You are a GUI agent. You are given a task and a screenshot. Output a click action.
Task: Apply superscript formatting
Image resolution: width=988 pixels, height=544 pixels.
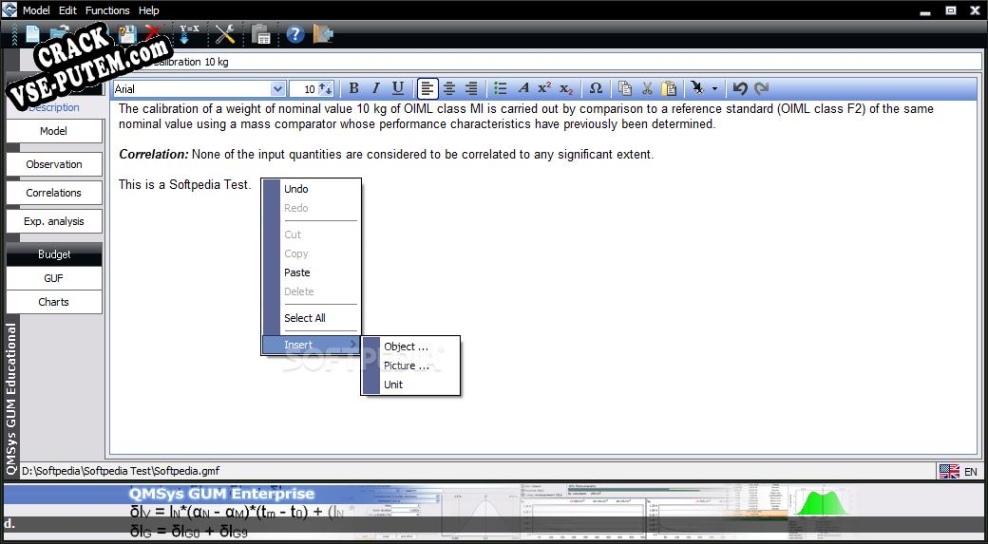pyautogui.click(x=544, y=88)
